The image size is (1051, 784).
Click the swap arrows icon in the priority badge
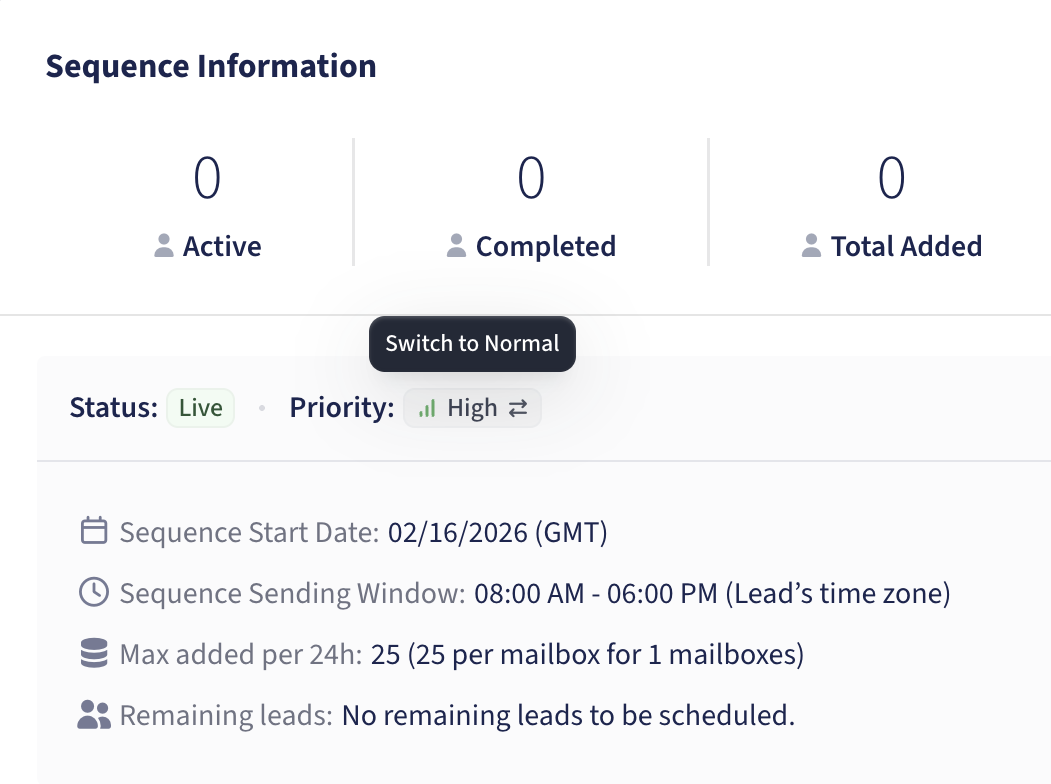pos(517,409)
